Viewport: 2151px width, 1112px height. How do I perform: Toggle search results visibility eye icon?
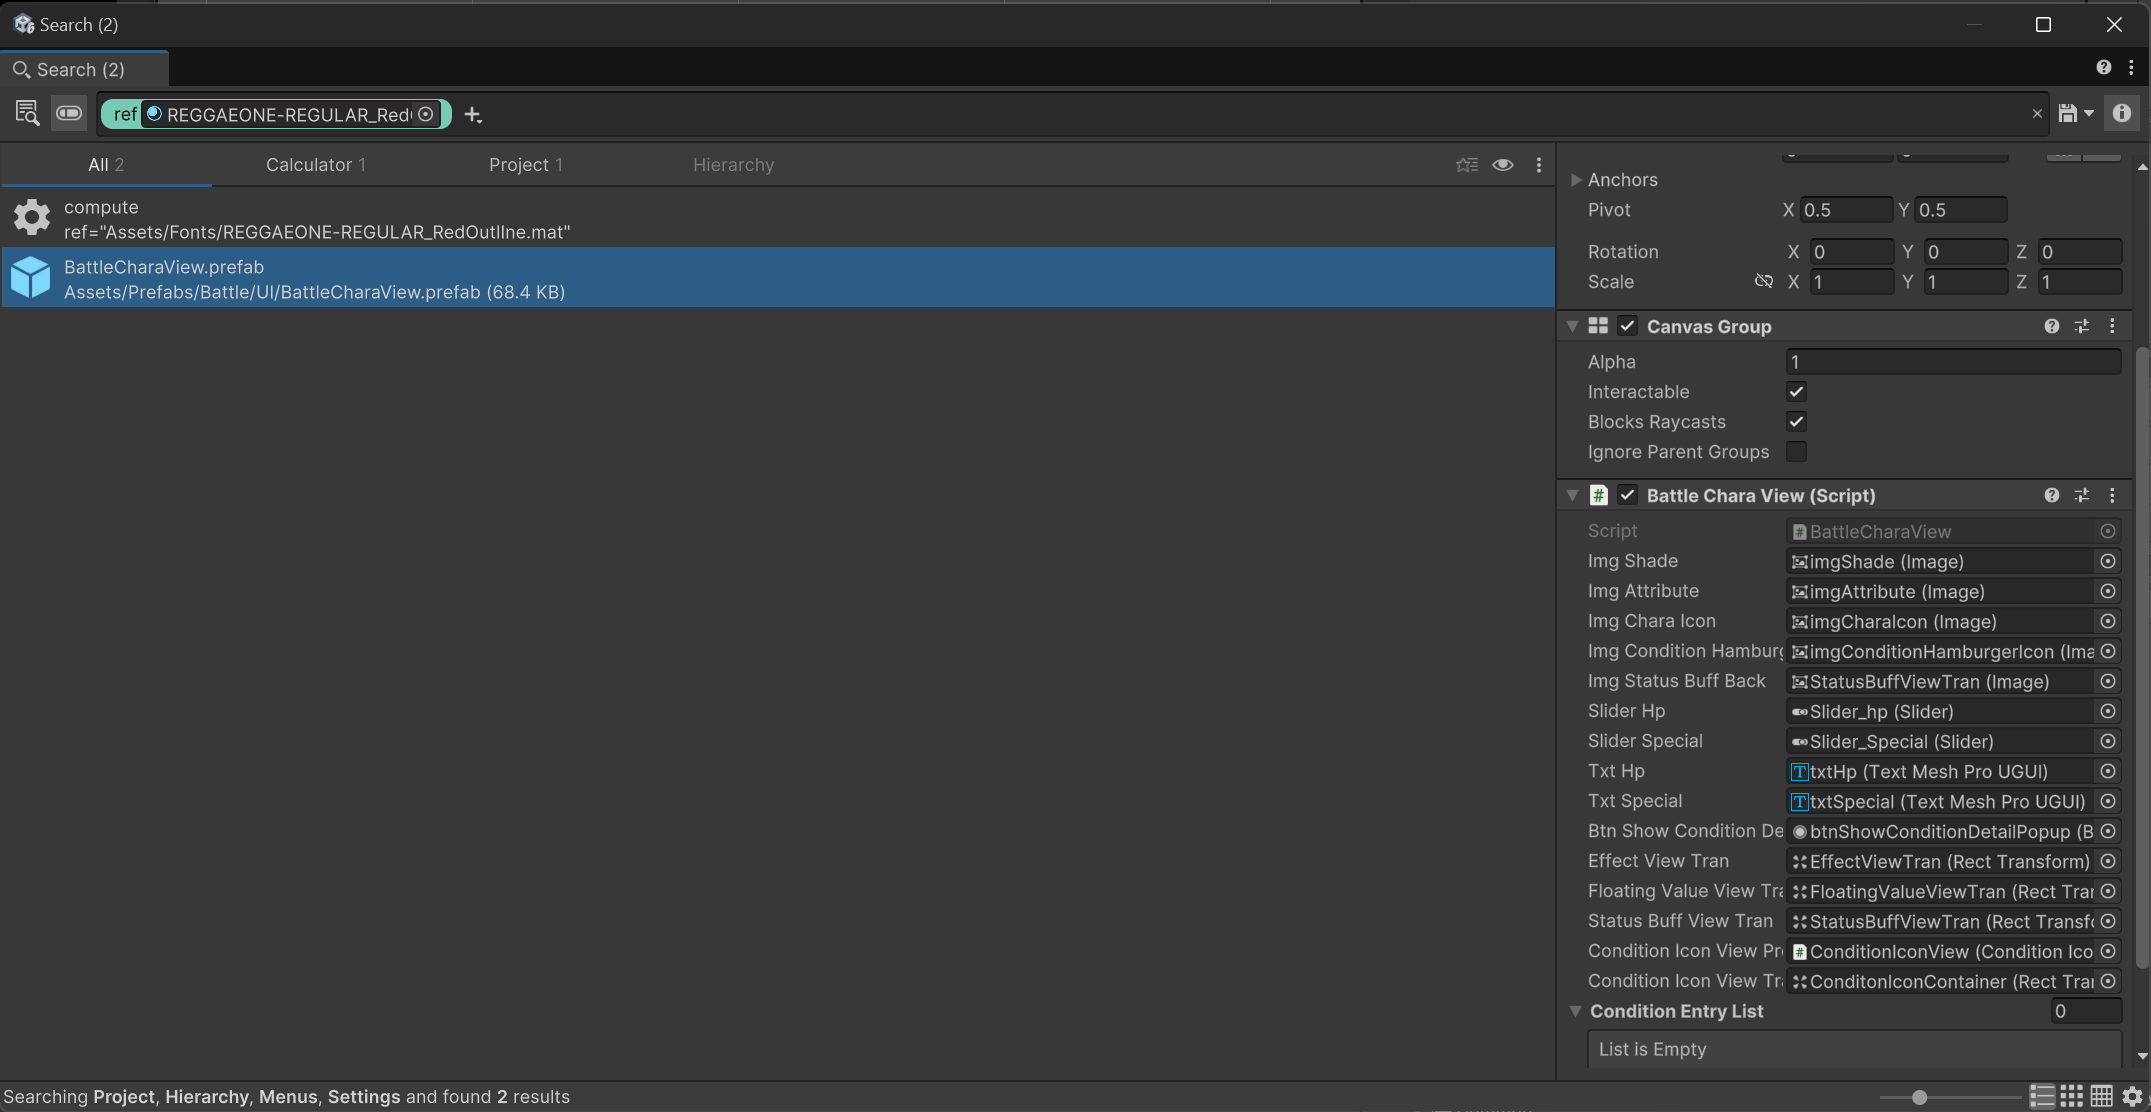coord(1502,165)
